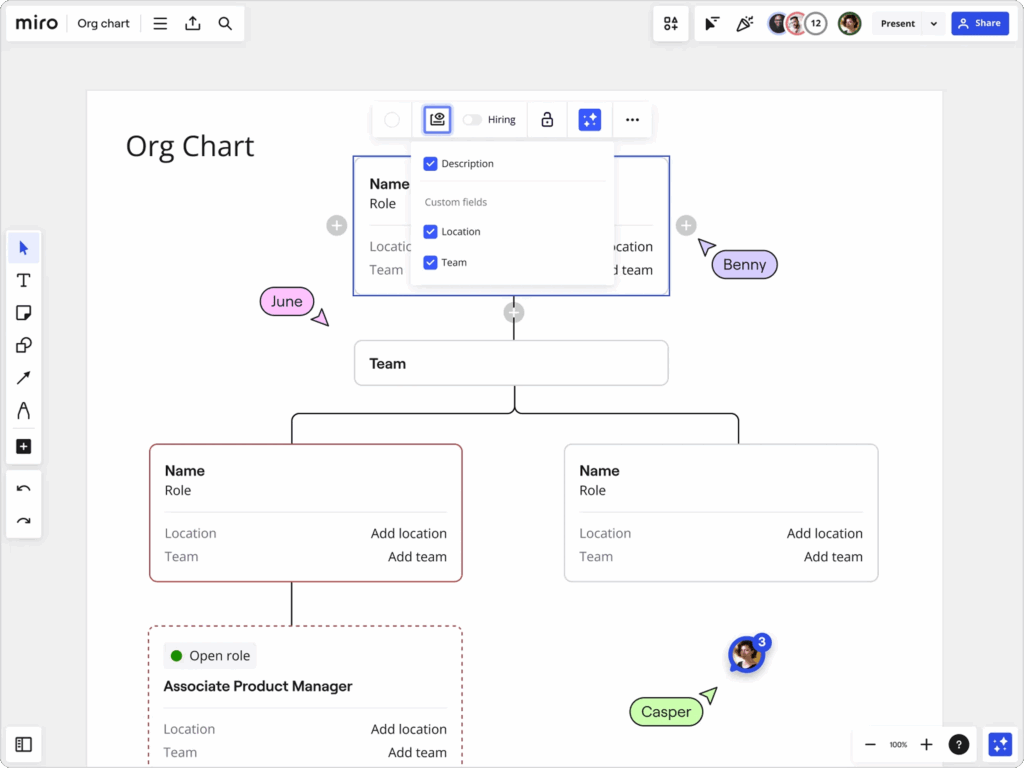Image resolution: width=1024 pixels, height=768 pixels.
Task: Open the frames panel icon
Action: tap(24, 744)
